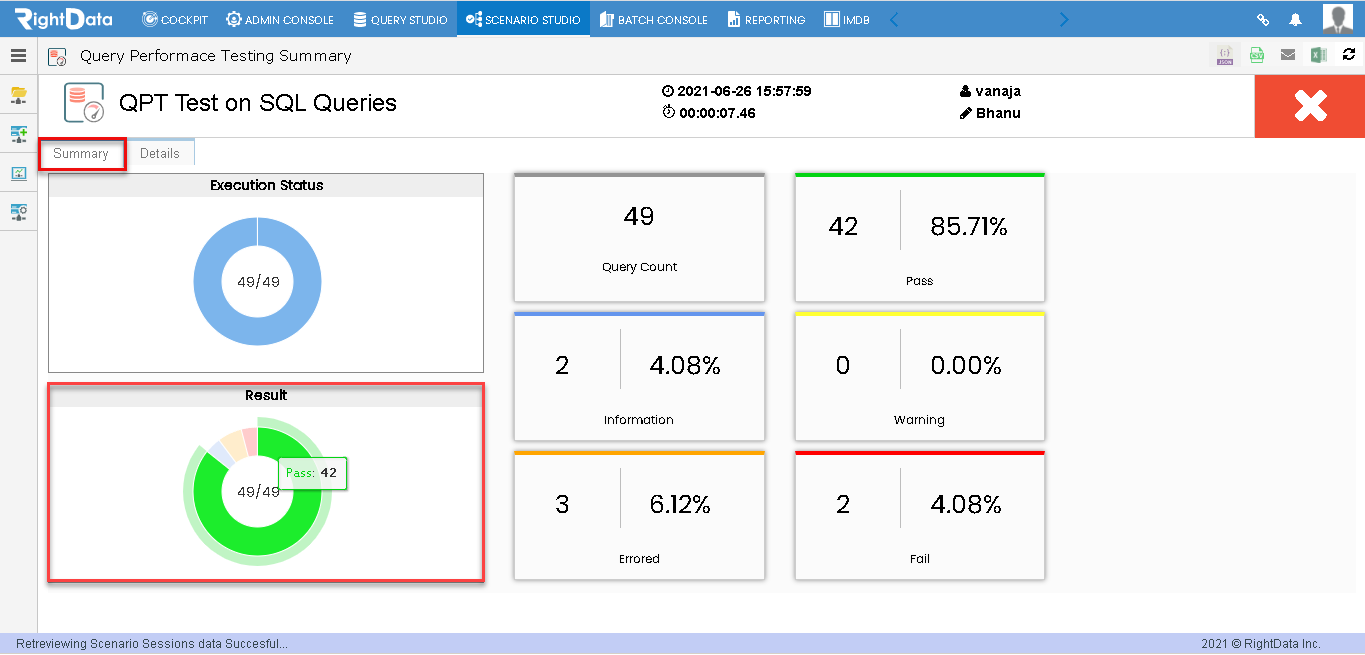Switch to the Details tab

pyautogui.click(x=160, y=153)
